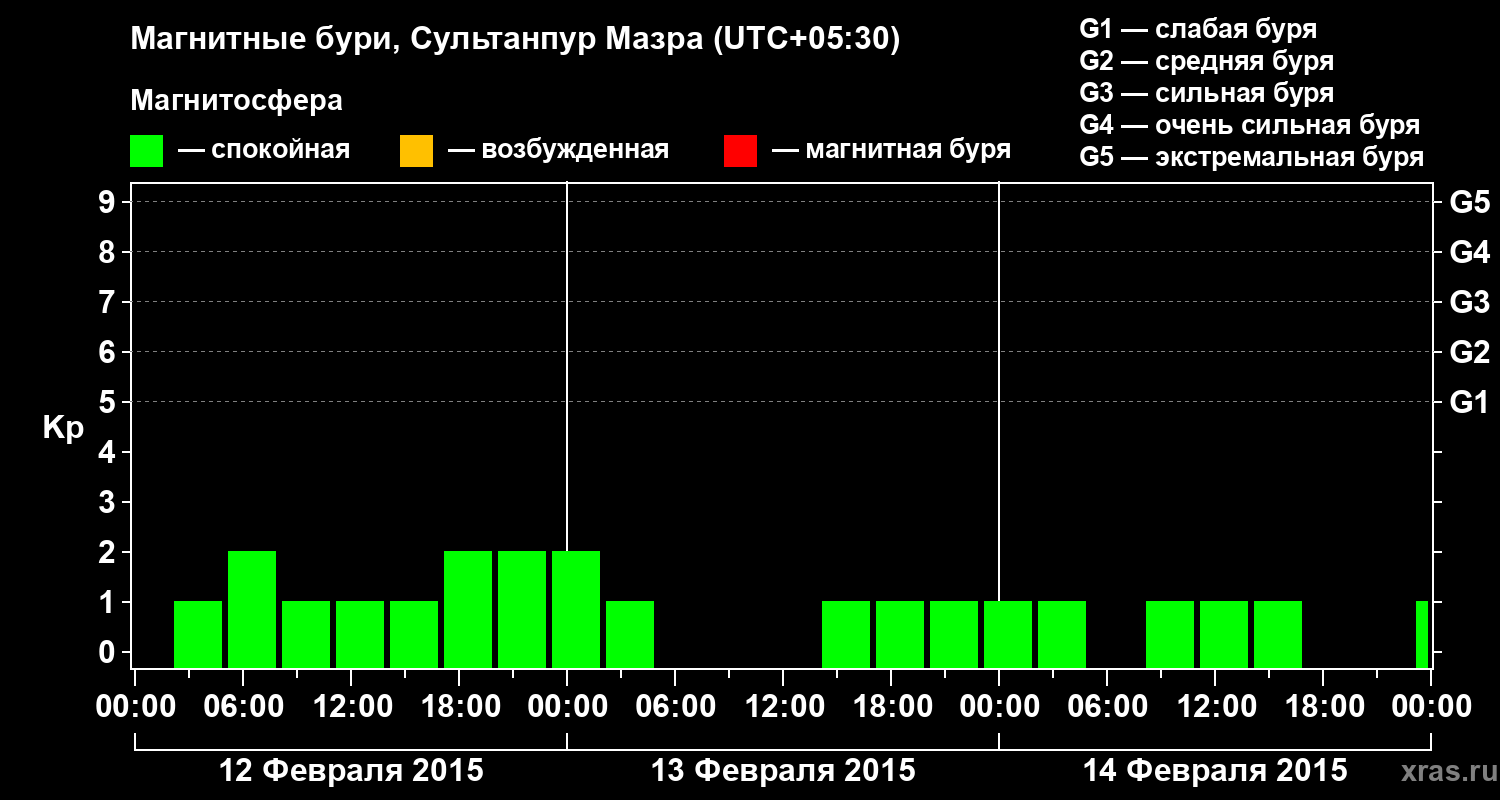This screenshot has width=1500, height=800.
Task: Click the green 'спокойная' legend swatch
Action: (x=147, y=151)
